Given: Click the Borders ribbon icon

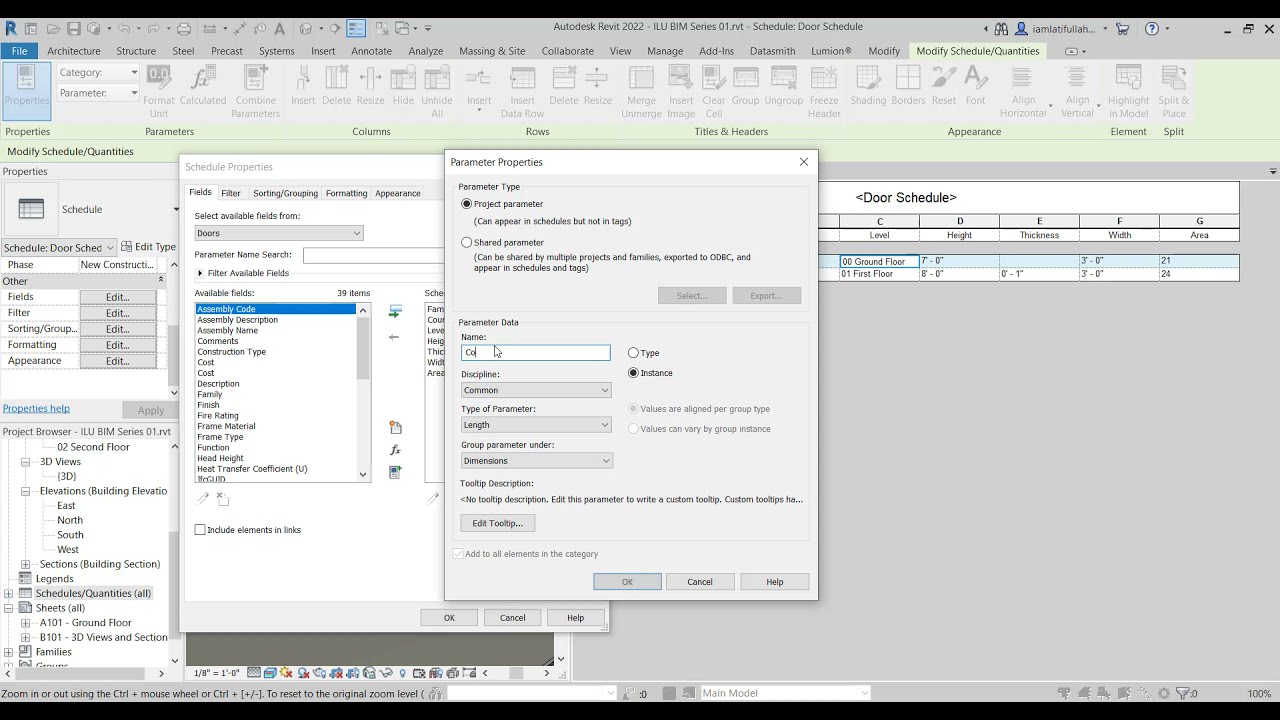Looking at the screenshot, I should pyautogui.click(x=908, y=85).
